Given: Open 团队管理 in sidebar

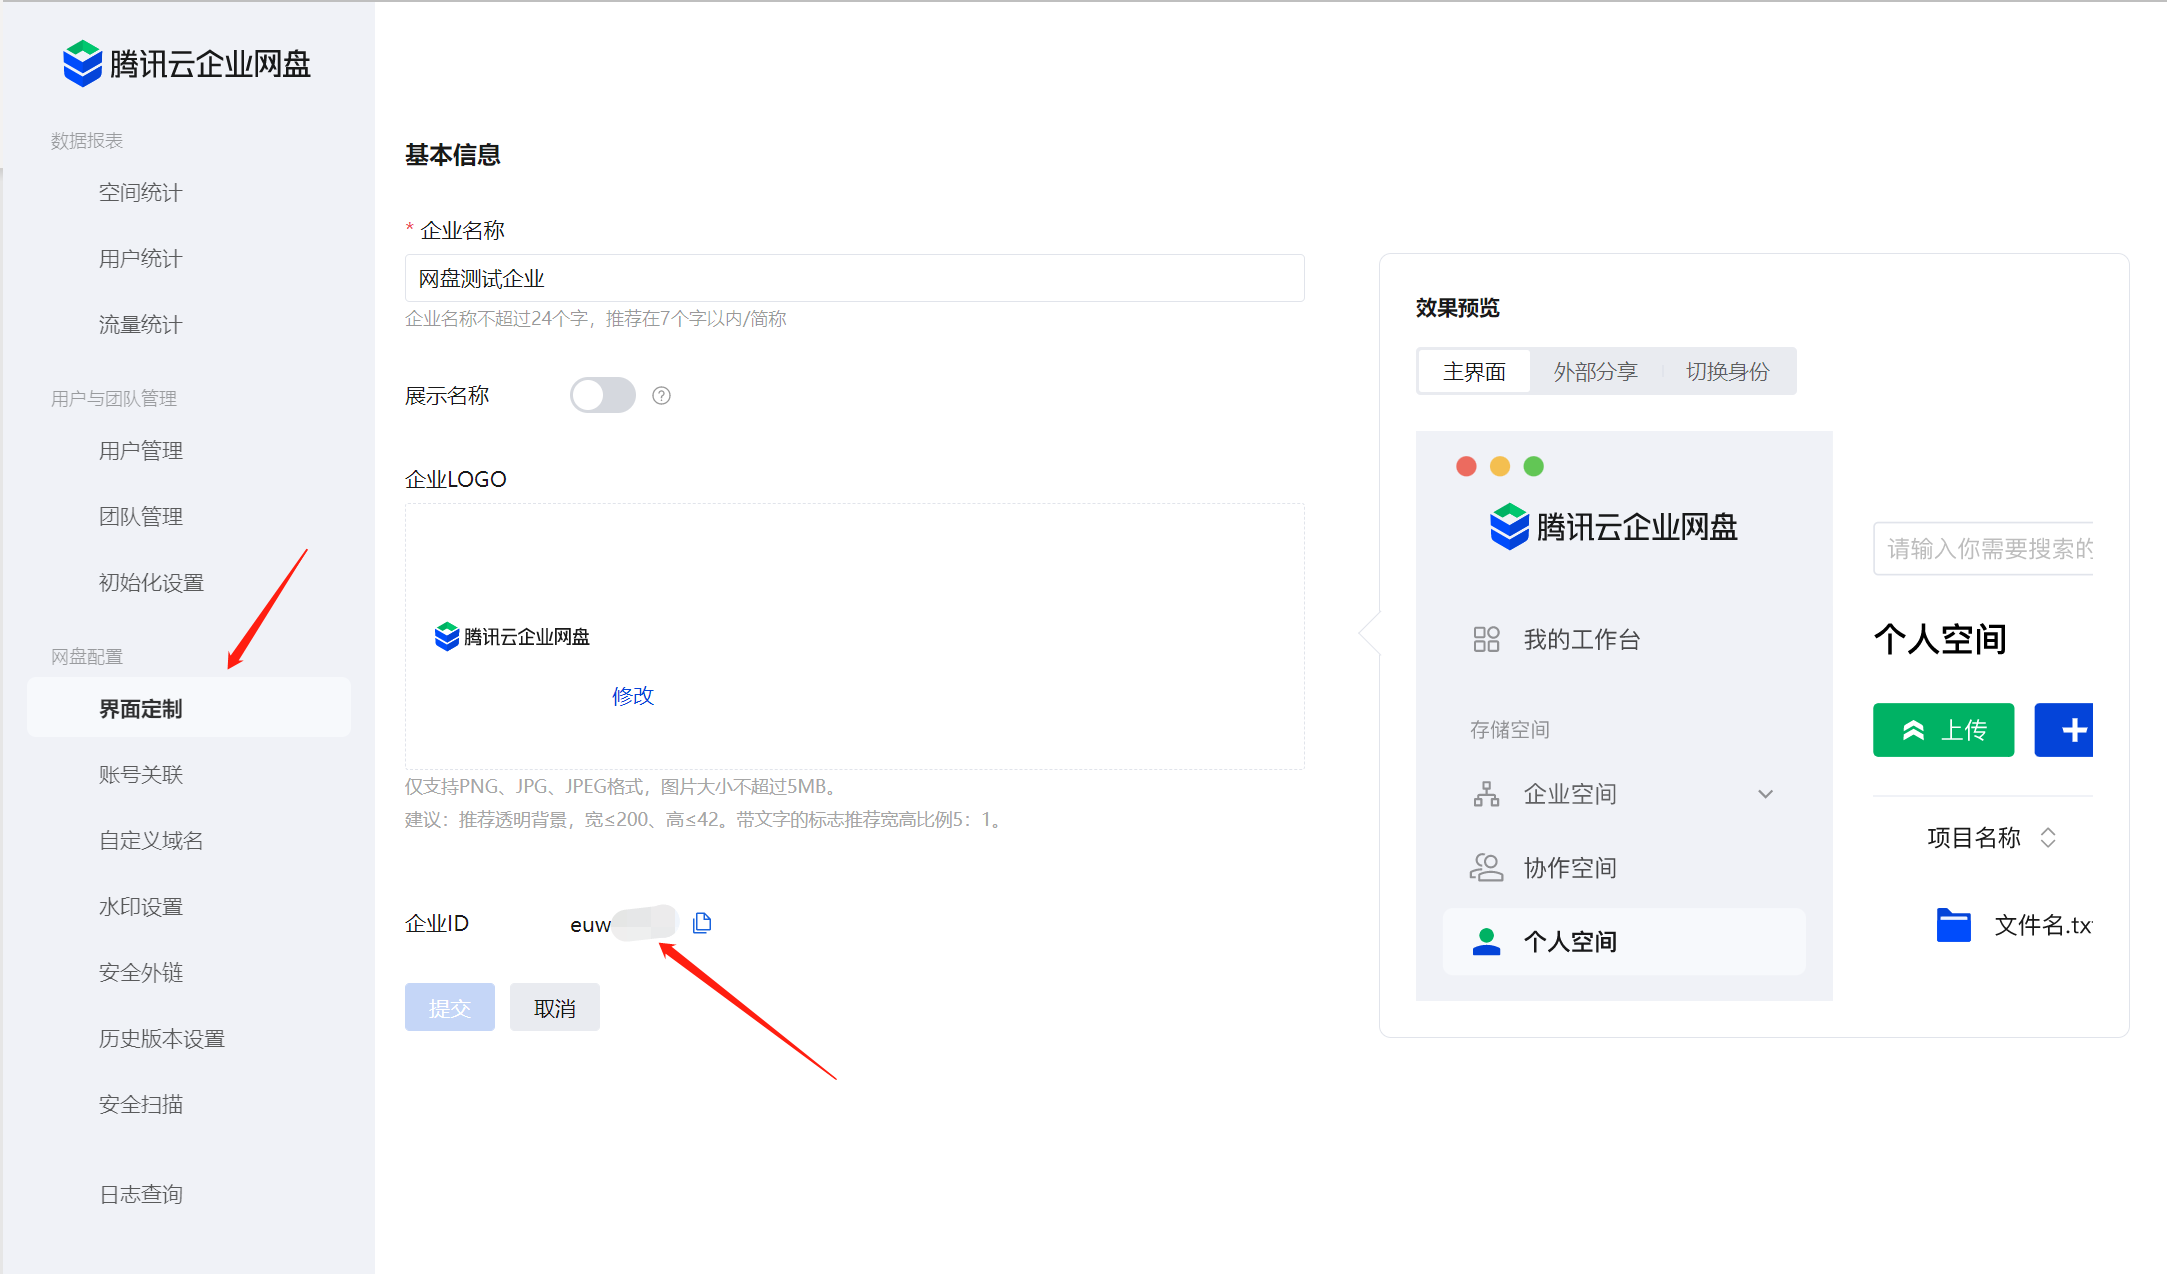Looking at the screenshot, I should [140, 517].
